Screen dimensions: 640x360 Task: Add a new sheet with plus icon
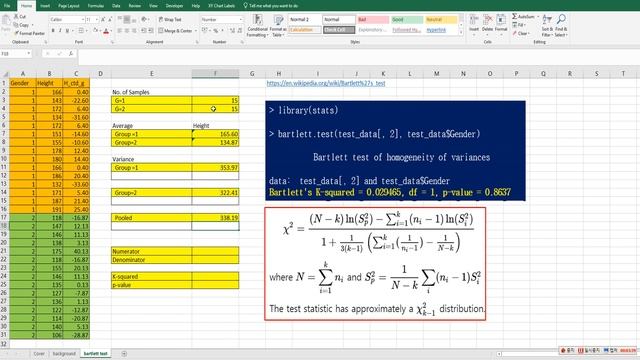click(124, 353)
